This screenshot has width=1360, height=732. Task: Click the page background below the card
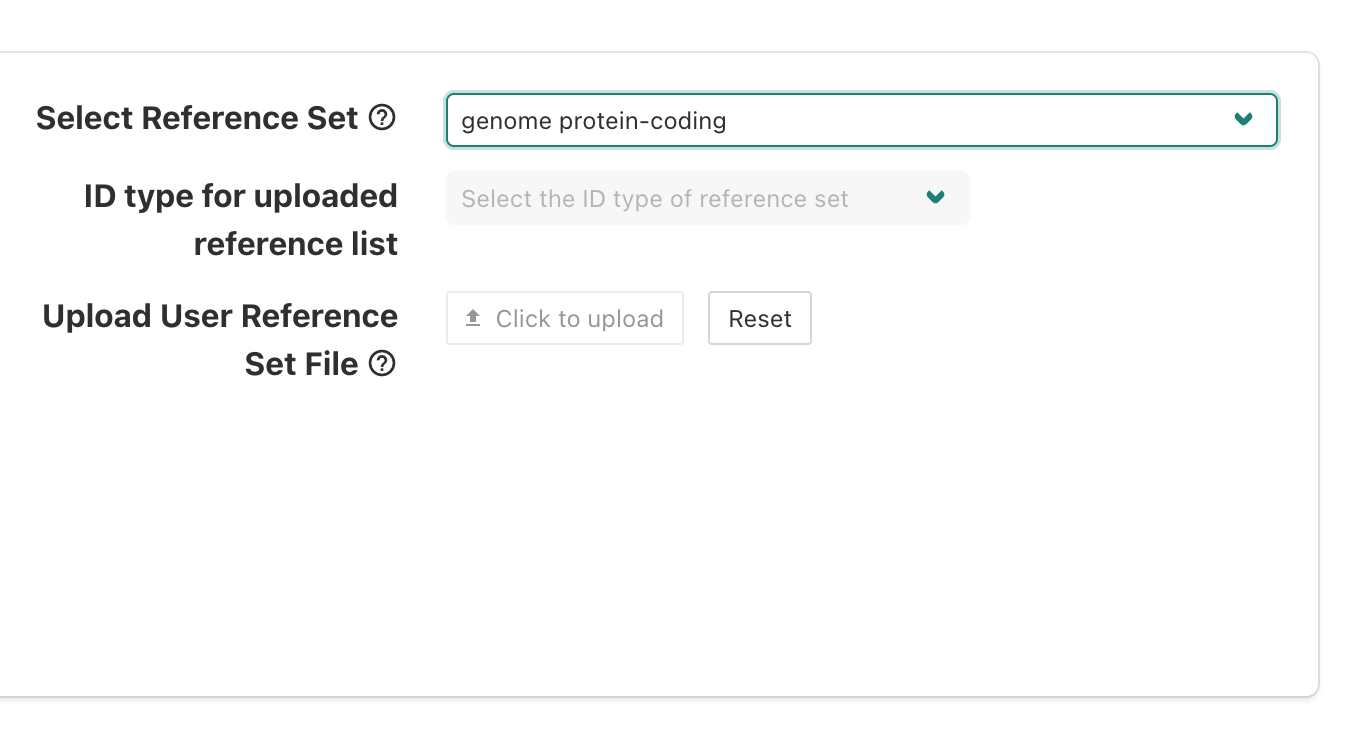[x=680, y=715]
